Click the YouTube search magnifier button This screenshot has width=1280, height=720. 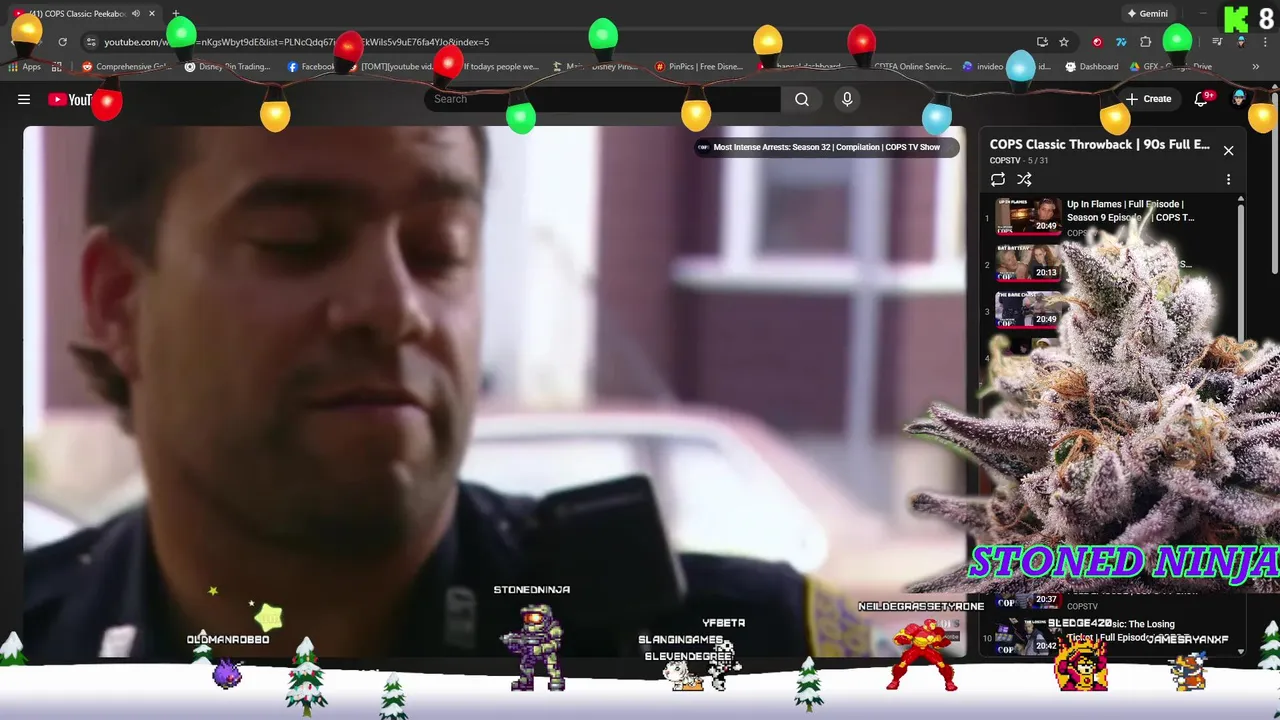pos(802,99)
